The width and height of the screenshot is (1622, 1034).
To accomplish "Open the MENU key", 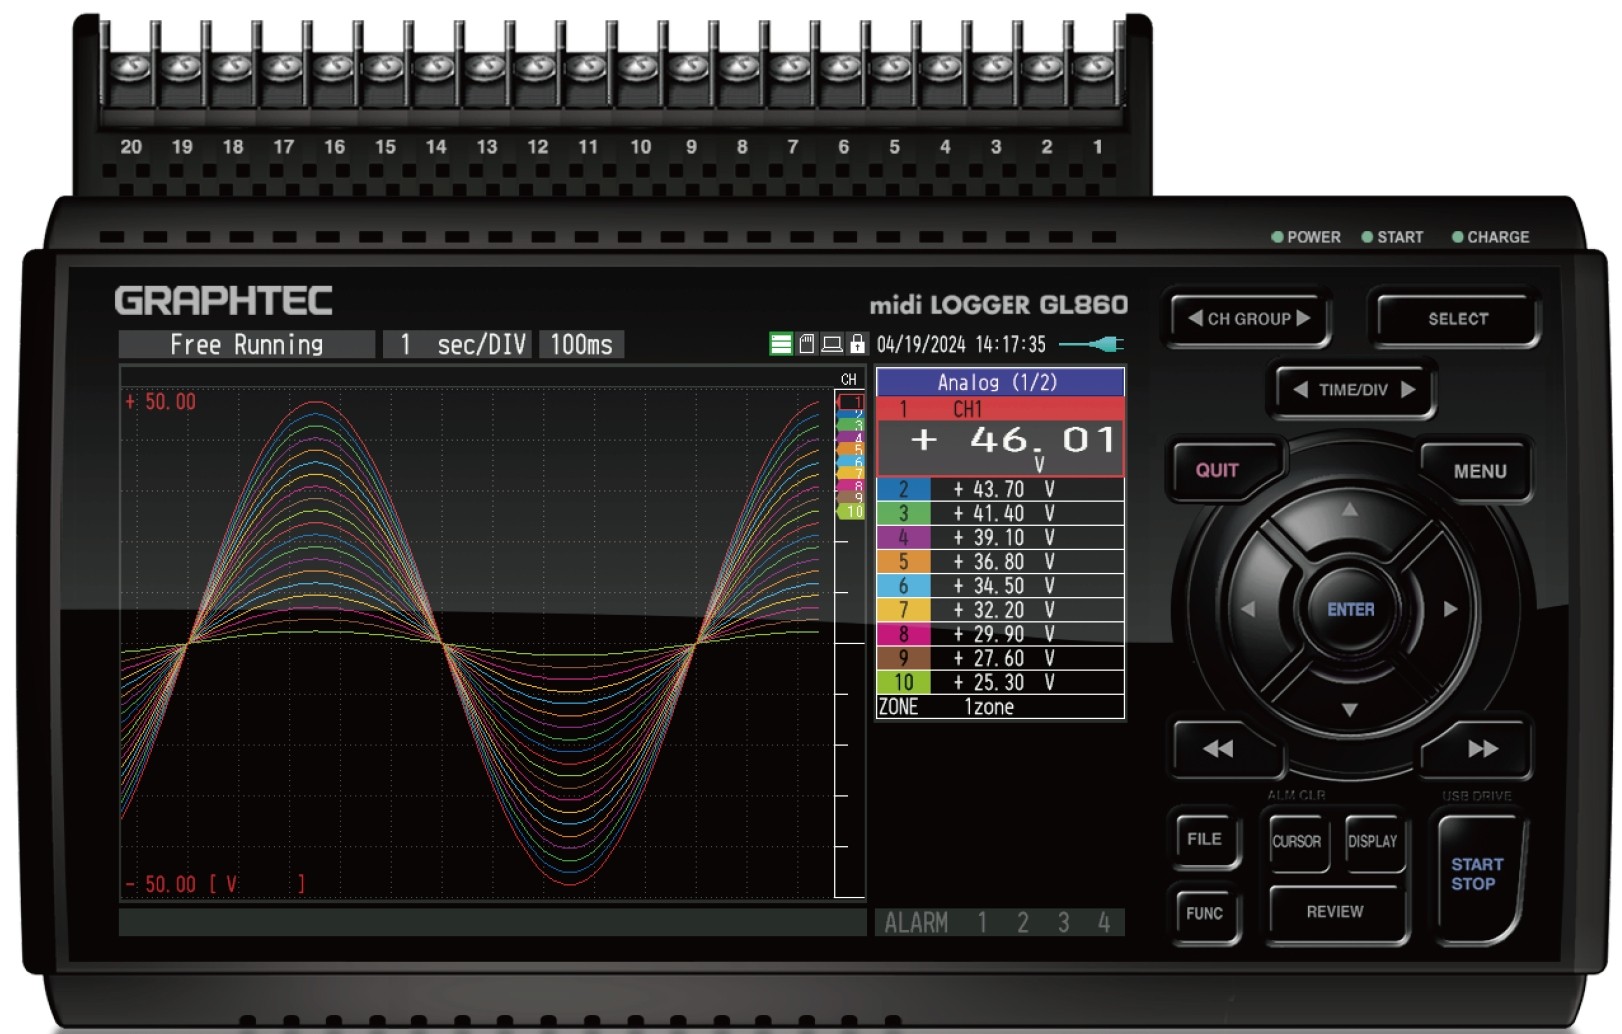I will pos(1479,471).
